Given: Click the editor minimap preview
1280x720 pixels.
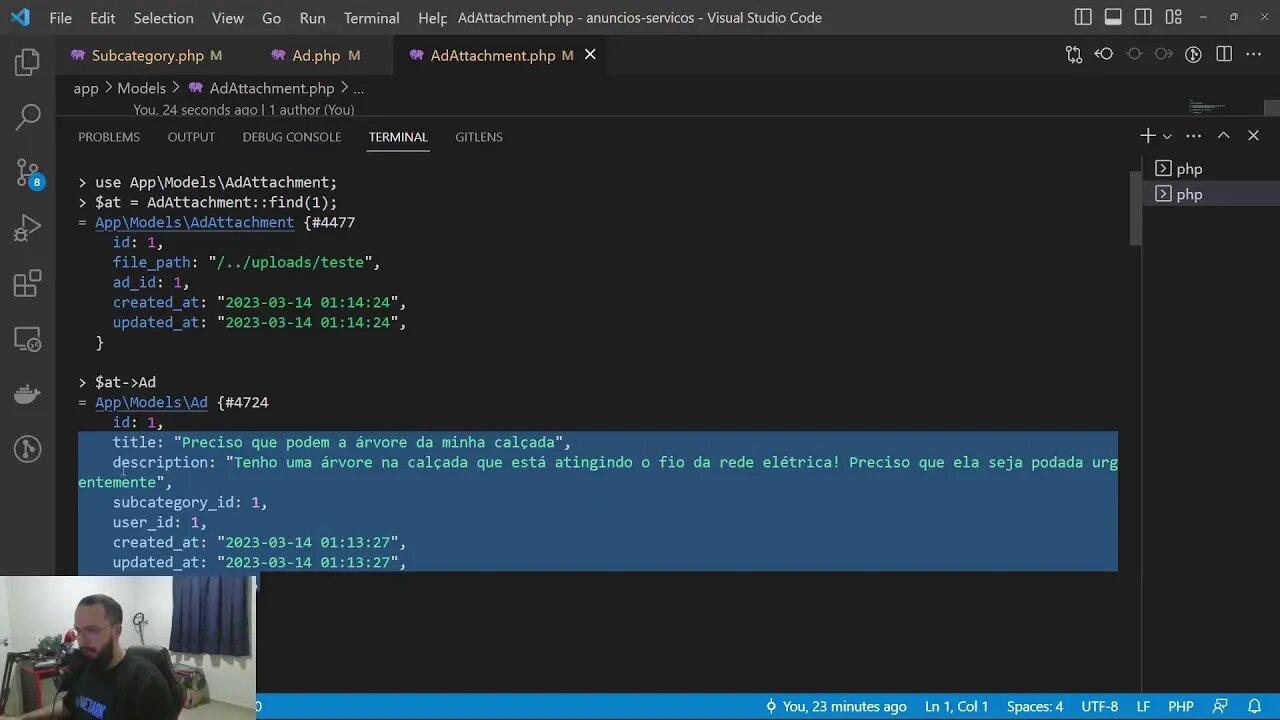Looking at the screenshot, I should [x=1207, y=106].
